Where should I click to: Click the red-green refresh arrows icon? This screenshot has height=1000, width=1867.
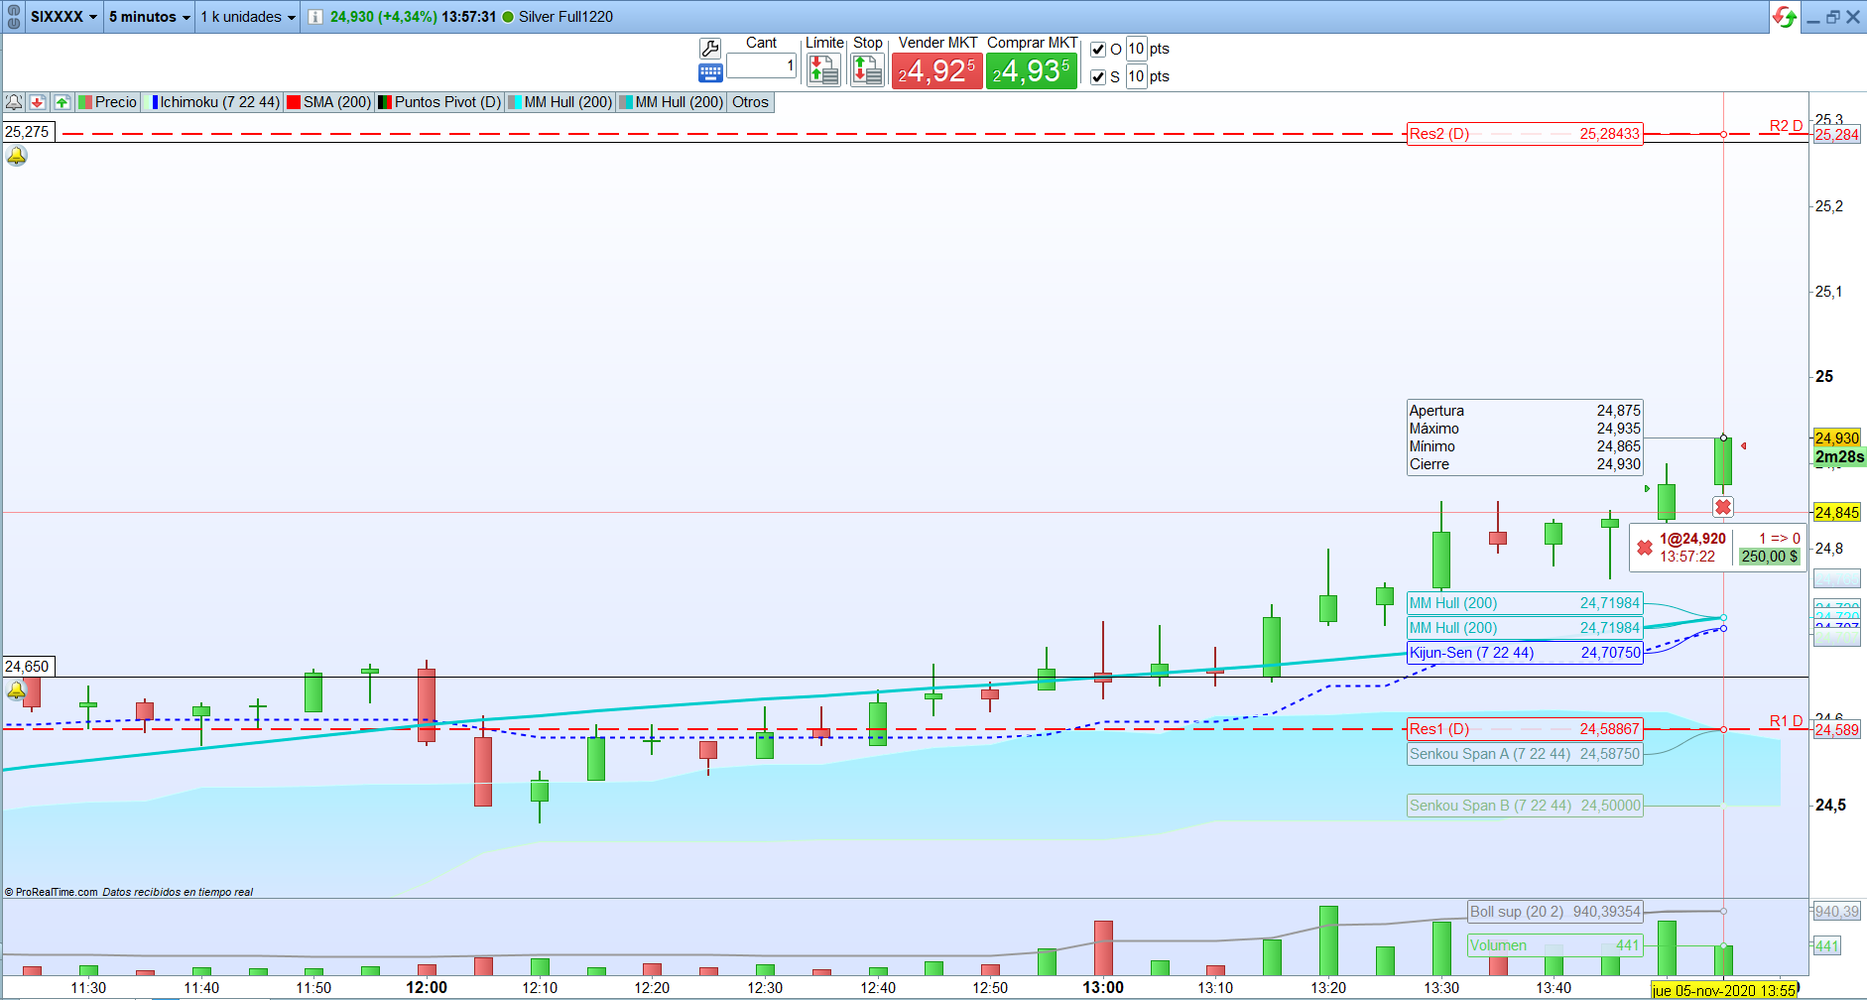point(1784,17)
